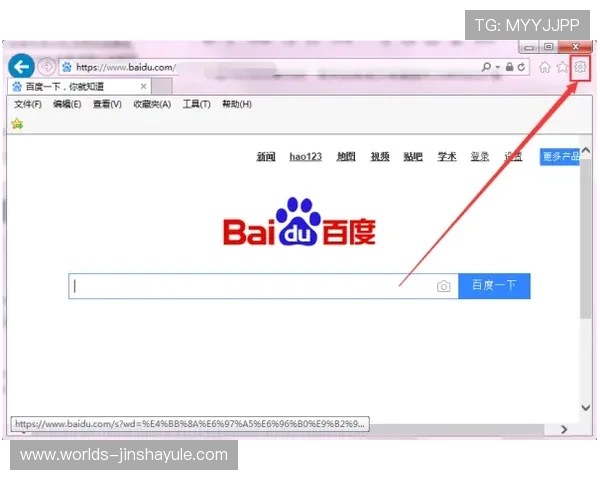Image resolution: width=600 pixels, height=480 pixels.
Task: Click the add-to-favorites bar star icon
Action: point(17,124)
